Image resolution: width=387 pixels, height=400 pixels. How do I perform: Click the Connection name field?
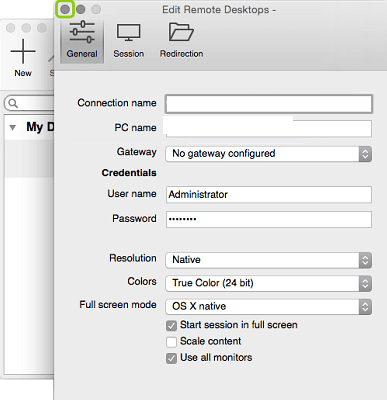pyautogui.click(x=269, y=104)
